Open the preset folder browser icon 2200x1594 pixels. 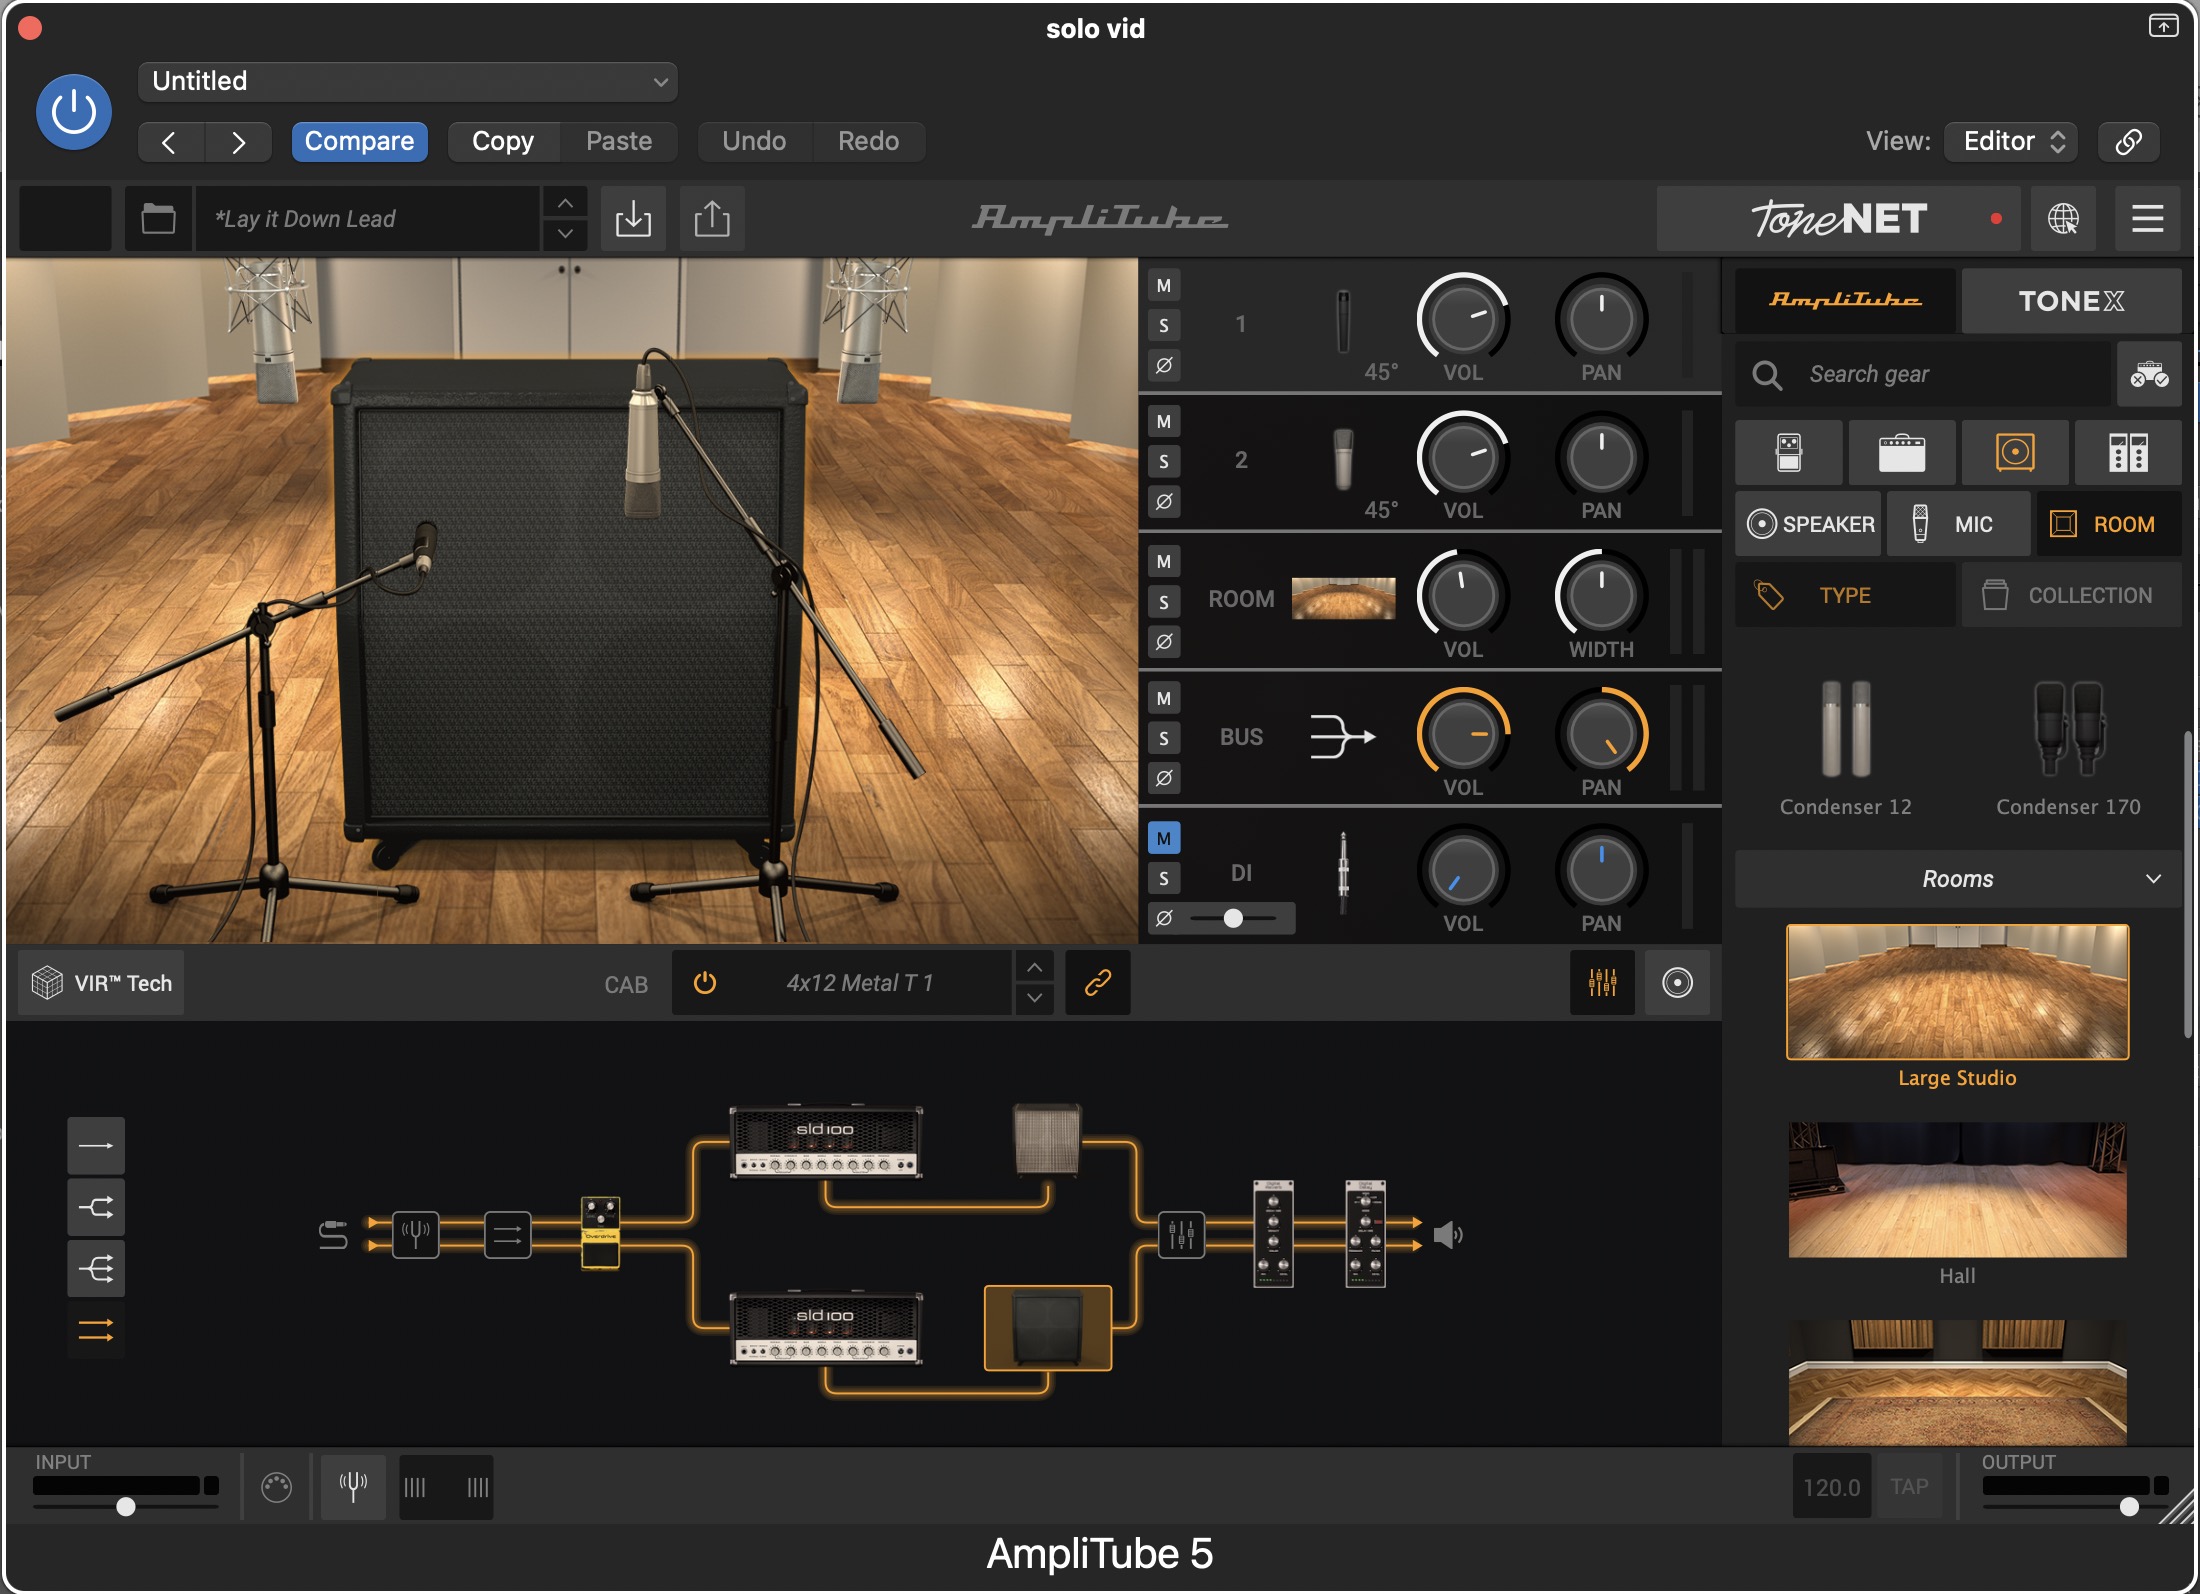(158, 218)
